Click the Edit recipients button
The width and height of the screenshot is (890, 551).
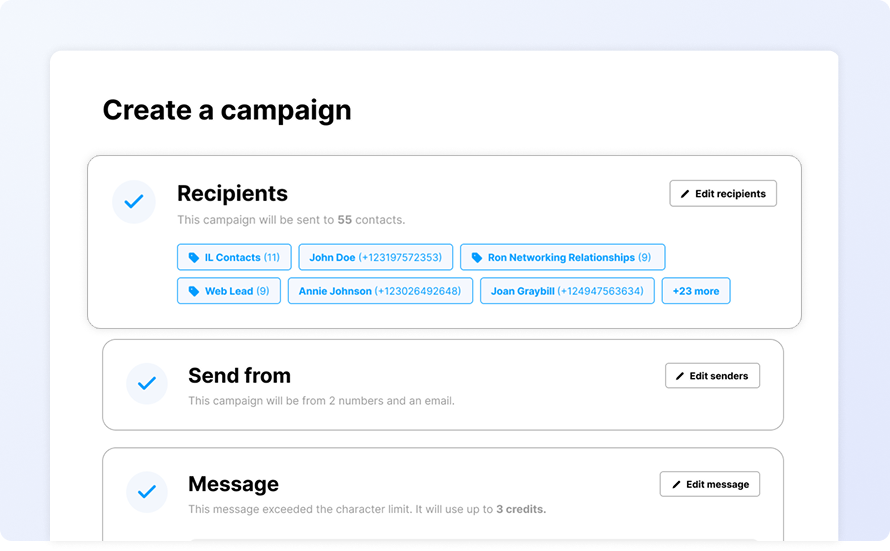click(x=723, y=194)
